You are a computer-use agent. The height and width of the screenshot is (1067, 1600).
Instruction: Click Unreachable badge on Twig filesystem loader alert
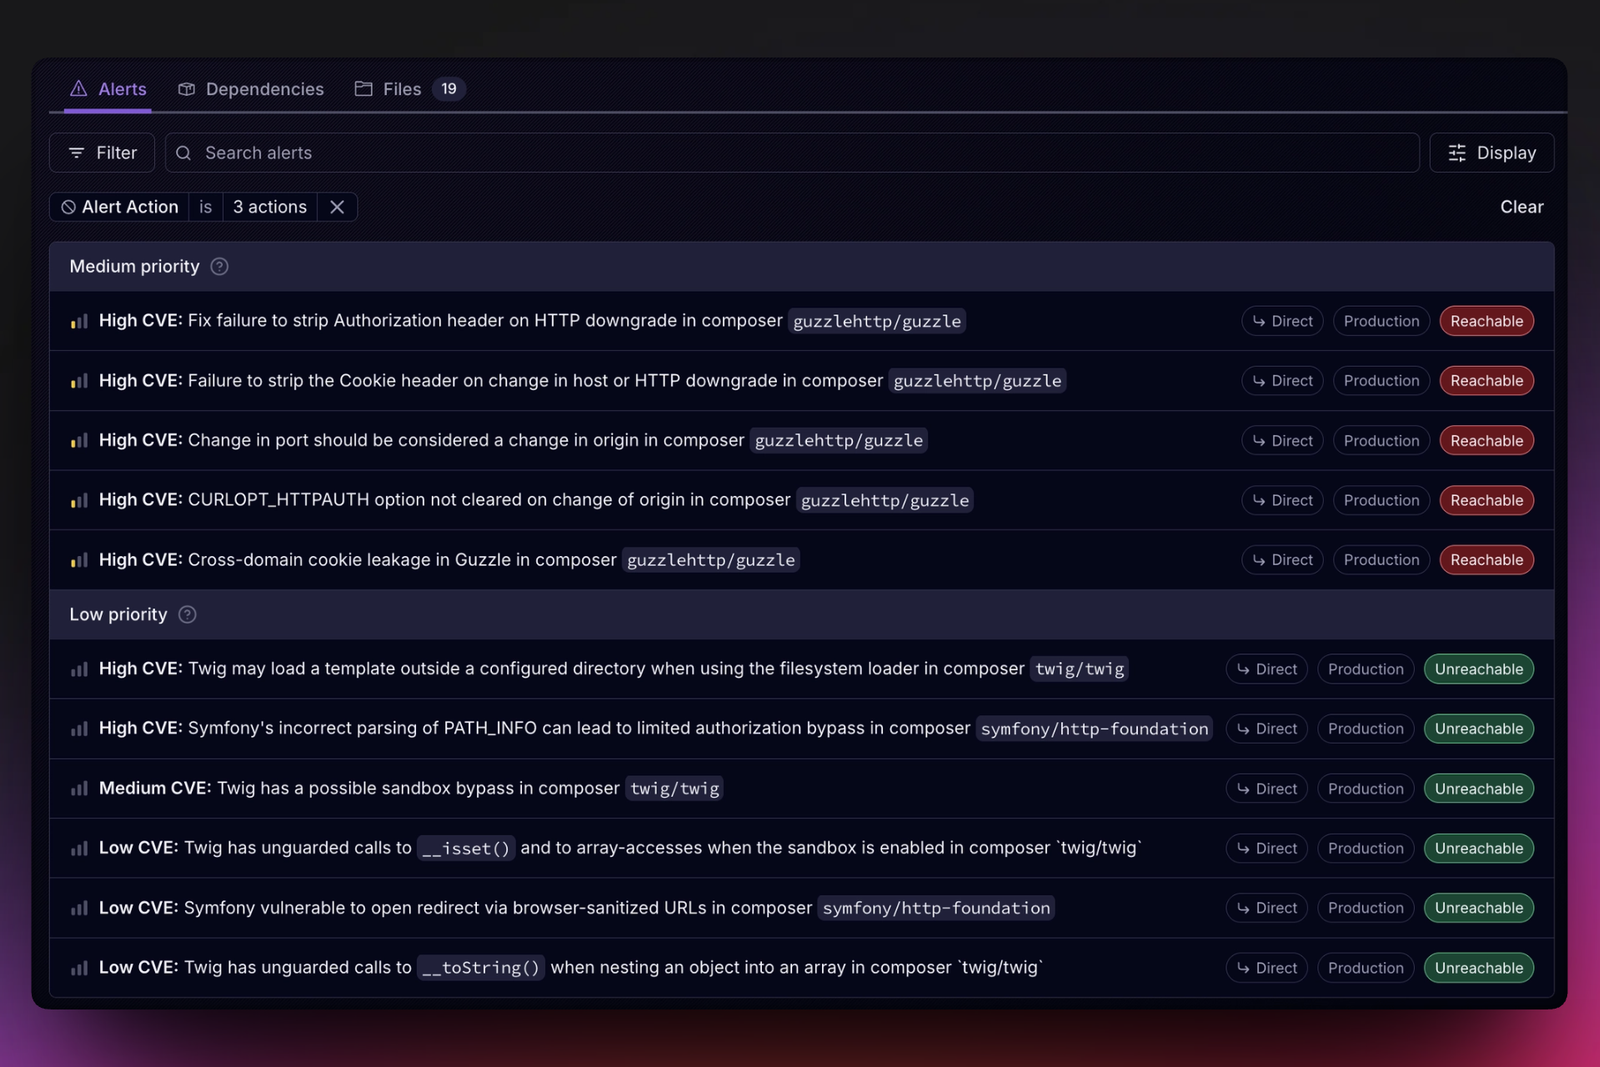1479,669
